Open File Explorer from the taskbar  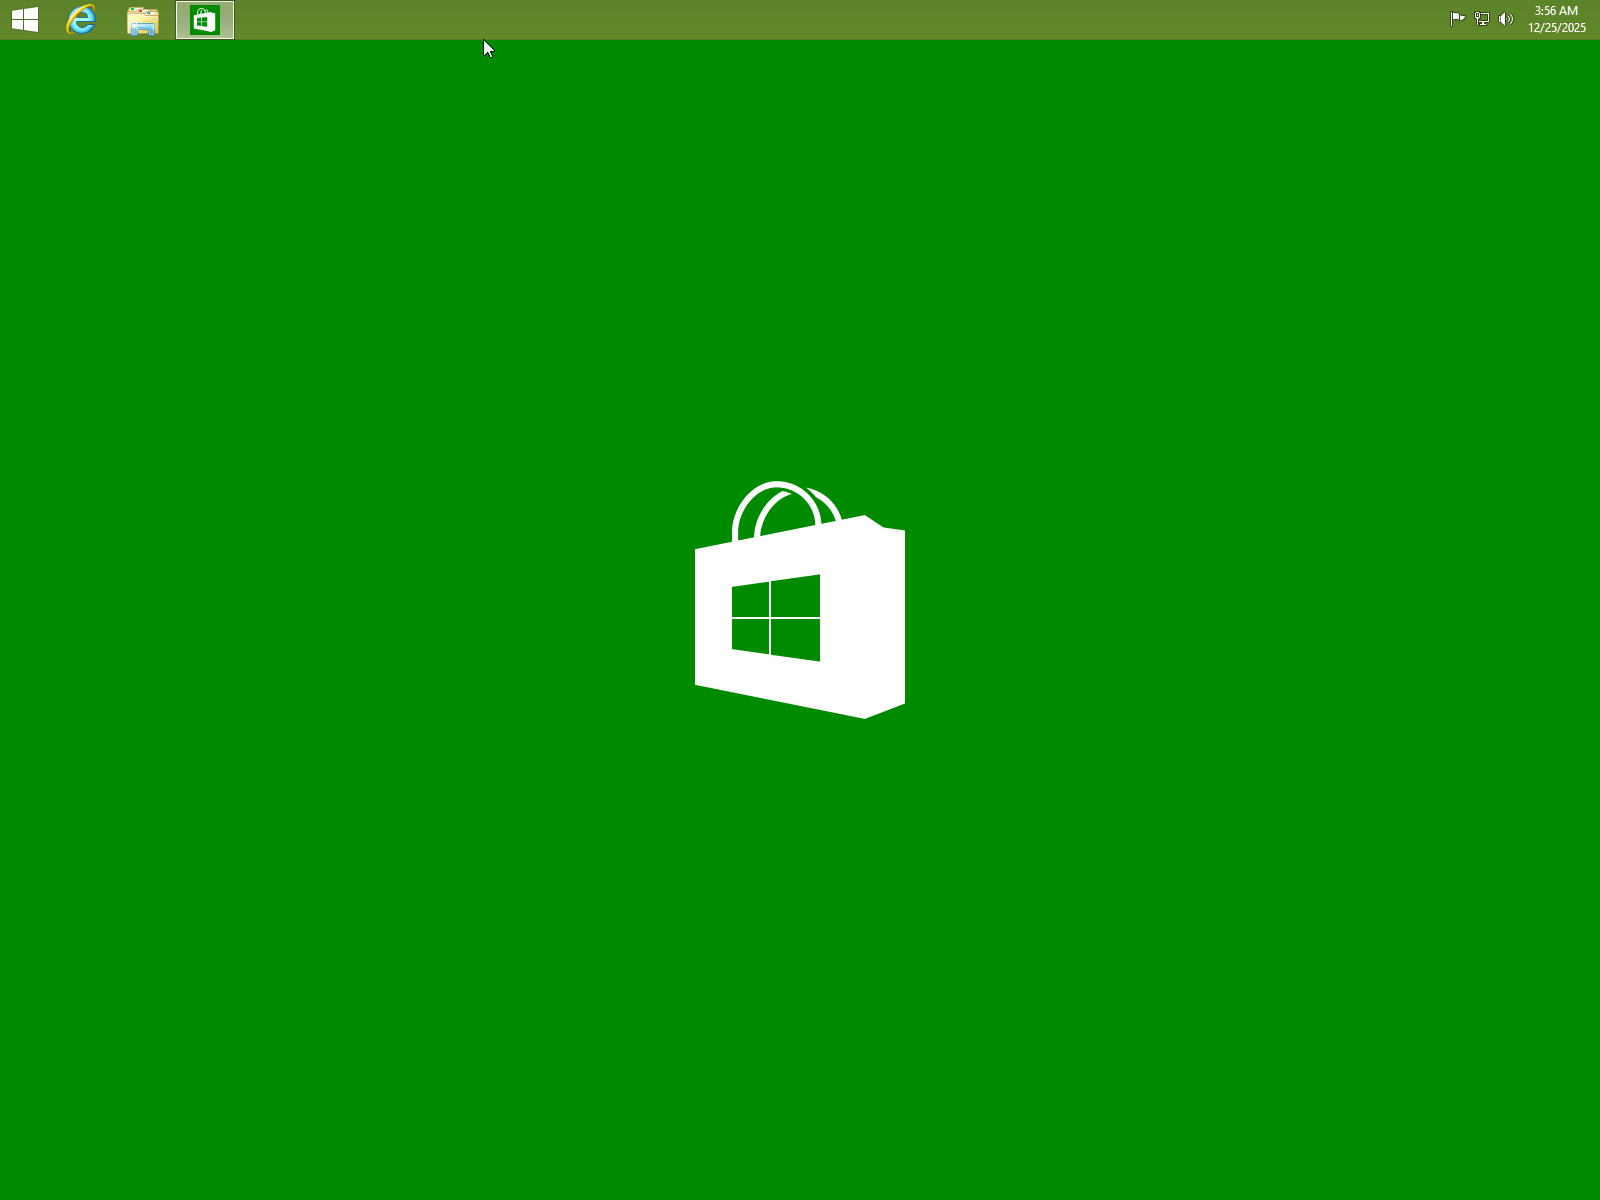[x=141, y=19]
